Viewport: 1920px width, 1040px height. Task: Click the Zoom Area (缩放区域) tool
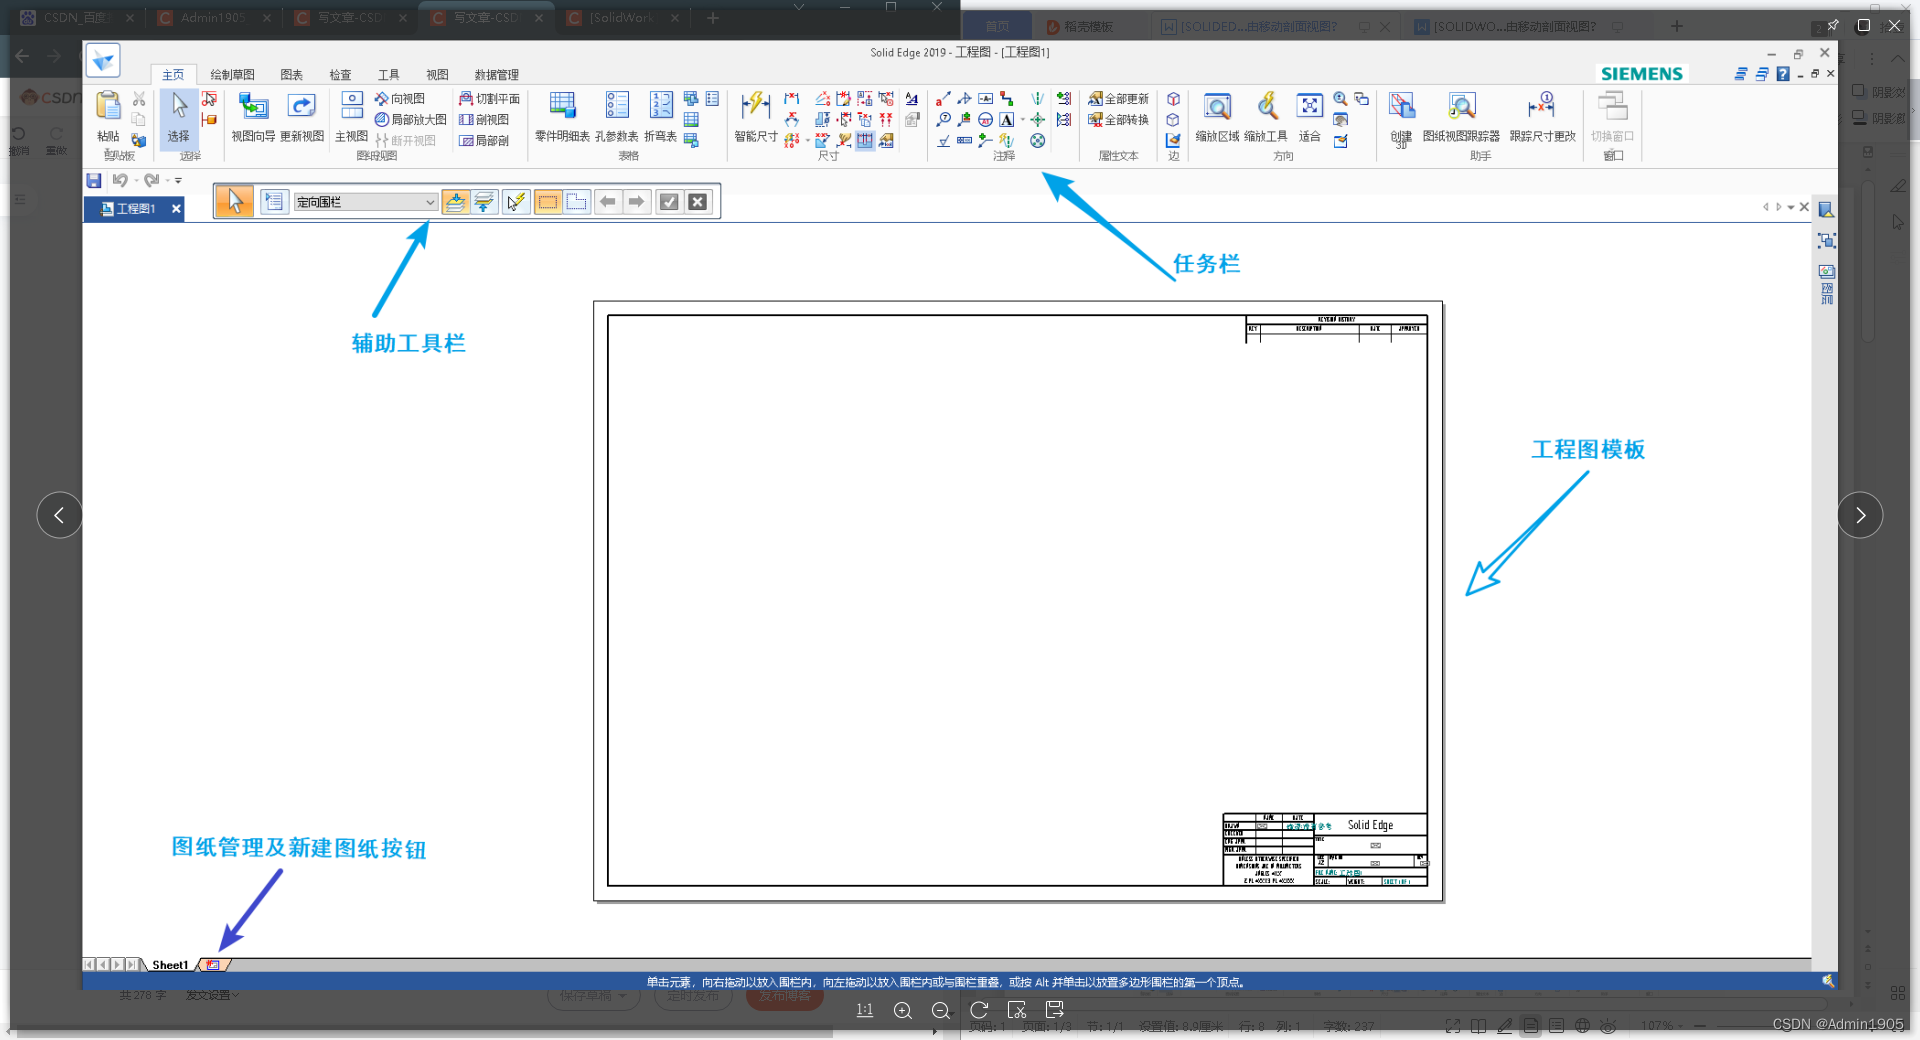pyautogui.click(x=1217, y=117)
